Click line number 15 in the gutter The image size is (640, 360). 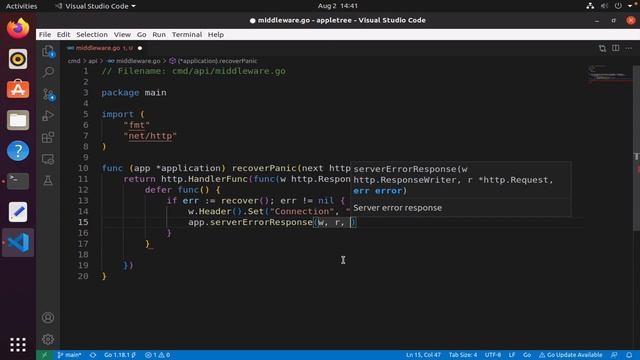(x=83, y=222)
